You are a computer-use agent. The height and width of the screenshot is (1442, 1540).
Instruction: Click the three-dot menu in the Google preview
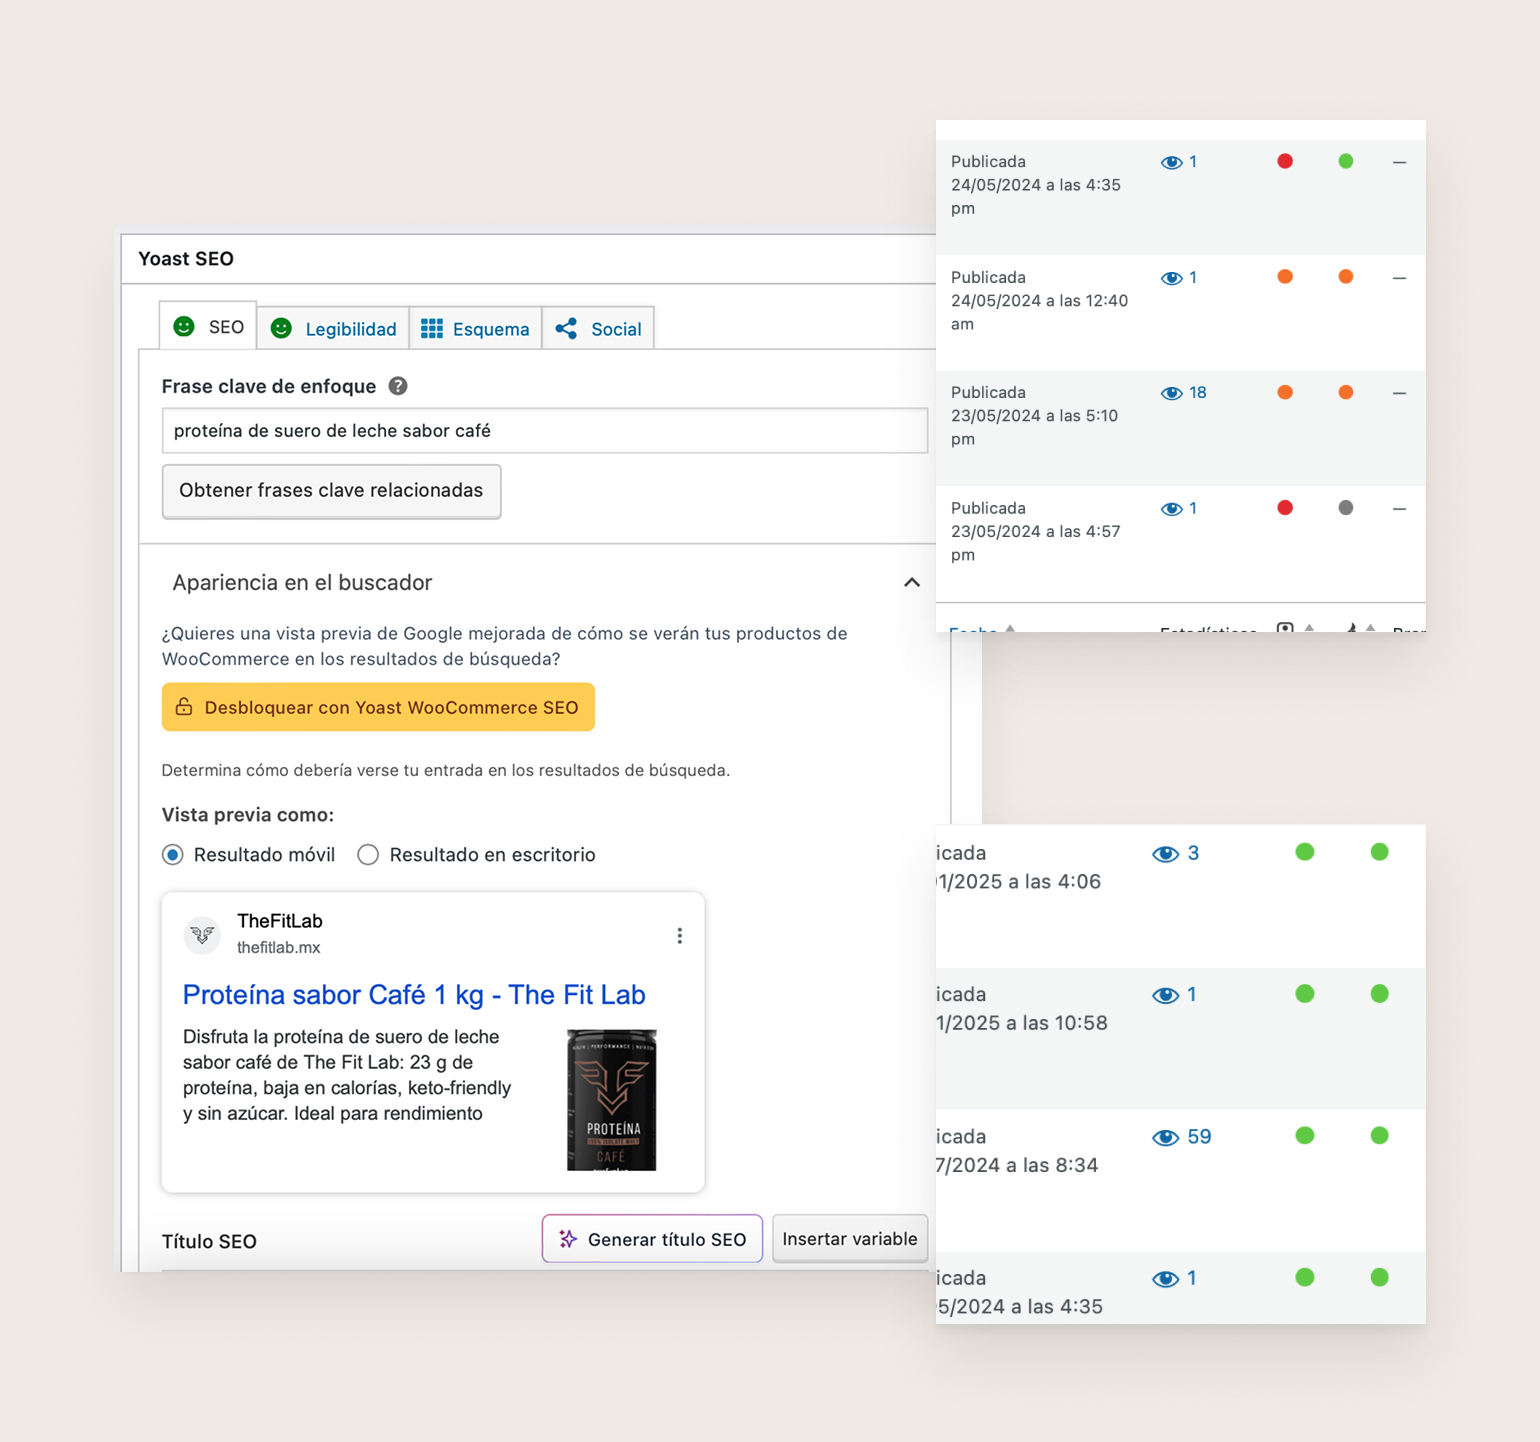pyautogui.click(x=680, y=935)
